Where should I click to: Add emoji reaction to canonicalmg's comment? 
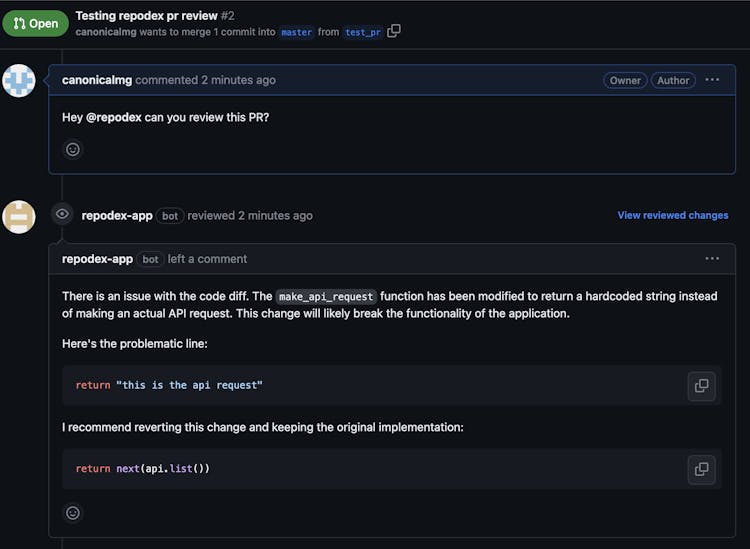(x=73, y=149)
